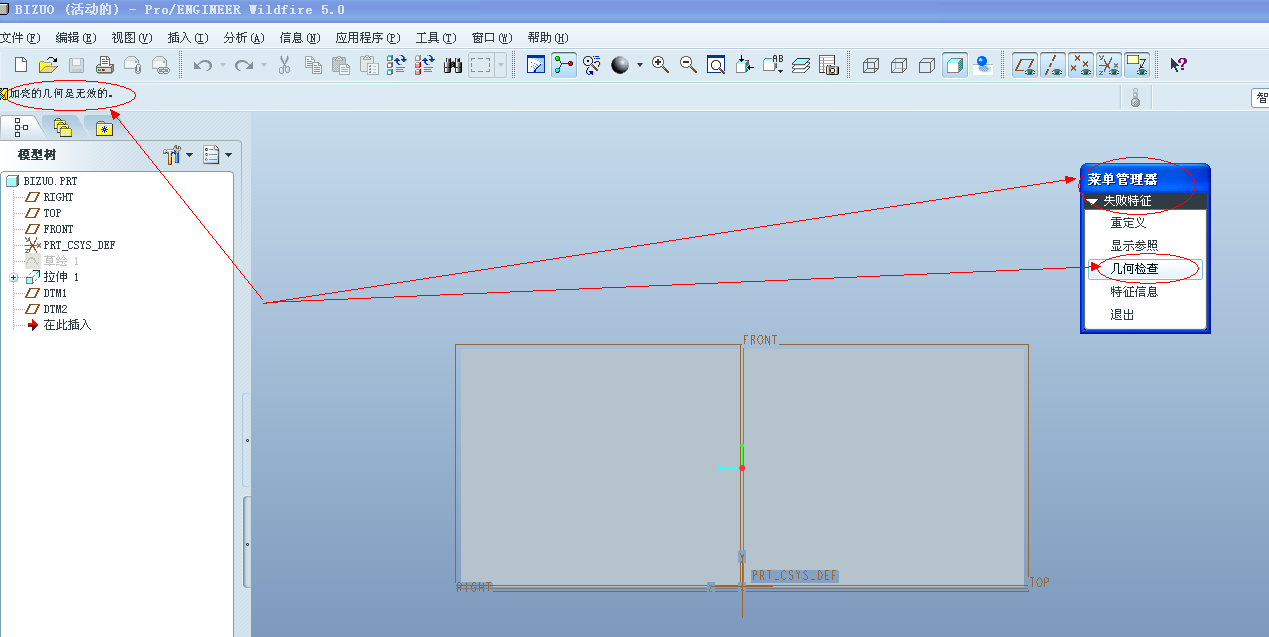Zoom in with the plus magnifier

click(660, 65)
